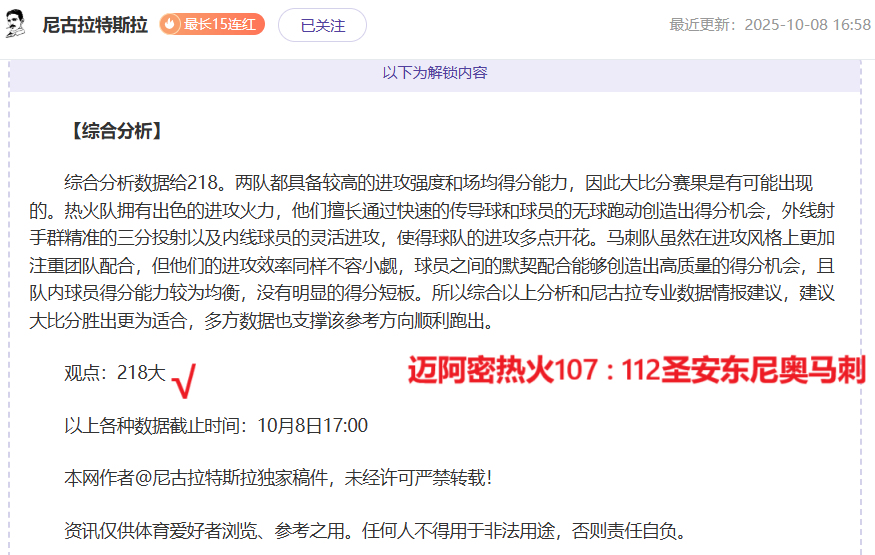Click the red checkmark beside 218大
875x555 pixels.
[184, 379]
